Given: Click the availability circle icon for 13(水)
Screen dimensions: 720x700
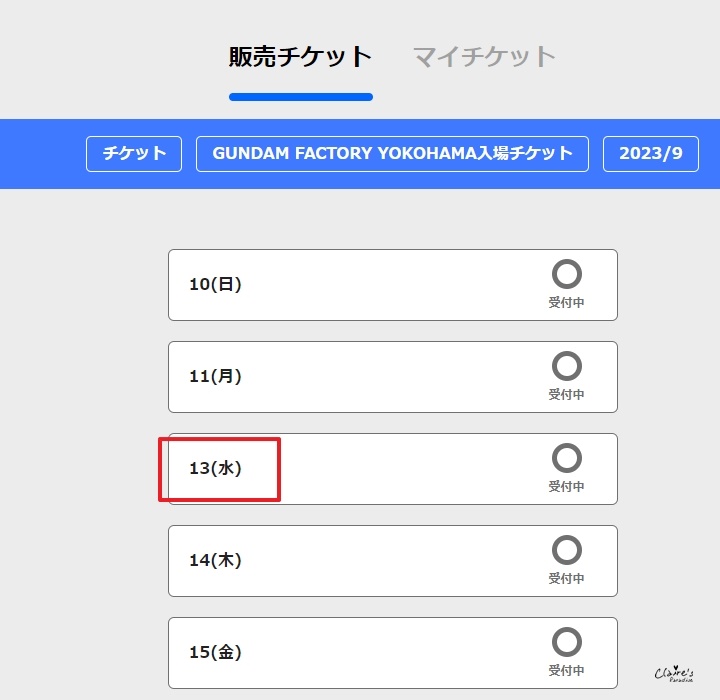Looking at the screenshot, I should (x=566, y=458).
